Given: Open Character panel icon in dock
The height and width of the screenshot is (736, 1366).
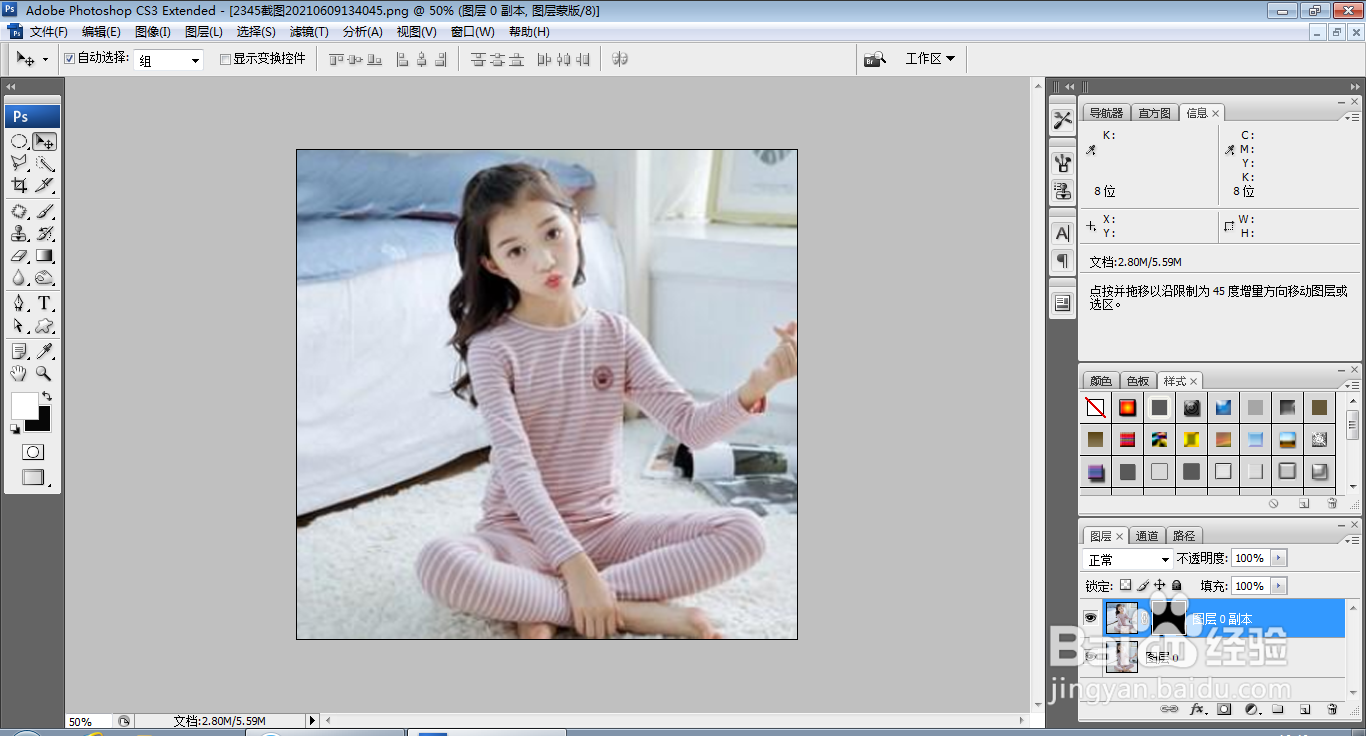Looking at the screenshot, I should coord(1062,233).
